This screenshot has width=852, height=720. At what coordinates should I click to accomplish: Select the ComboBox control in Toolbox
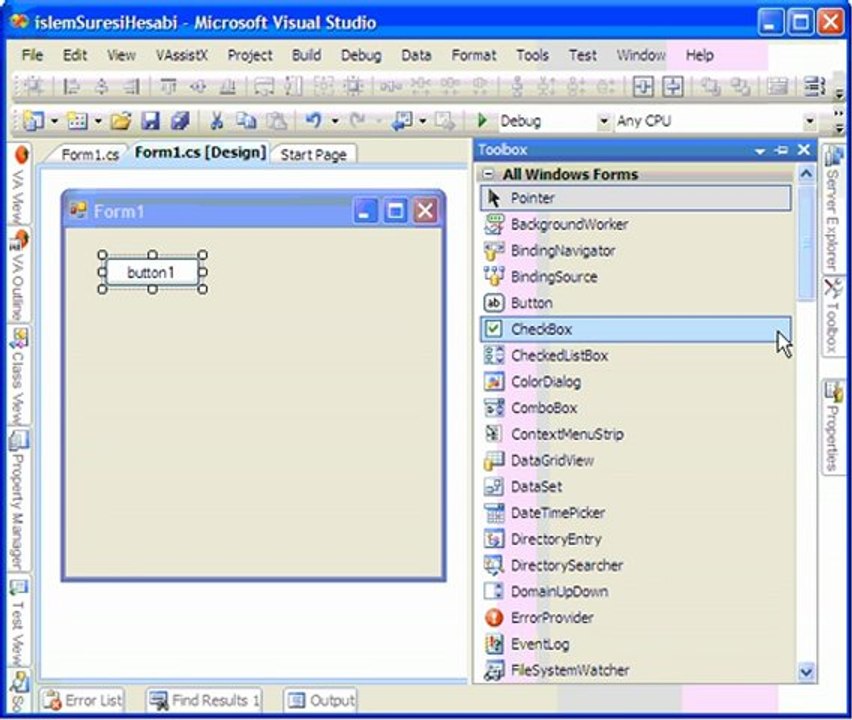(x=635, y=408)
